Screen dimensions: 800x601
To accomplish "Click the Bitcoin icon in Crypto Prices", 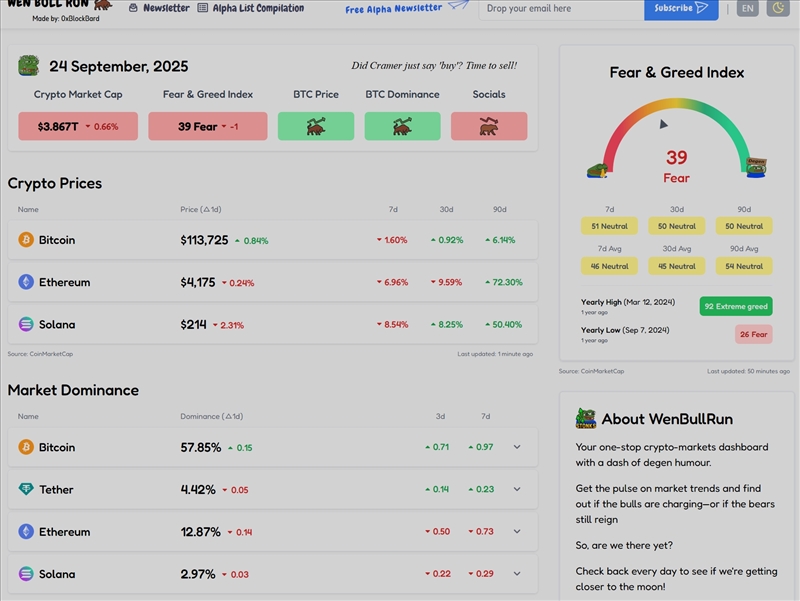I will (x=26, y=239).
